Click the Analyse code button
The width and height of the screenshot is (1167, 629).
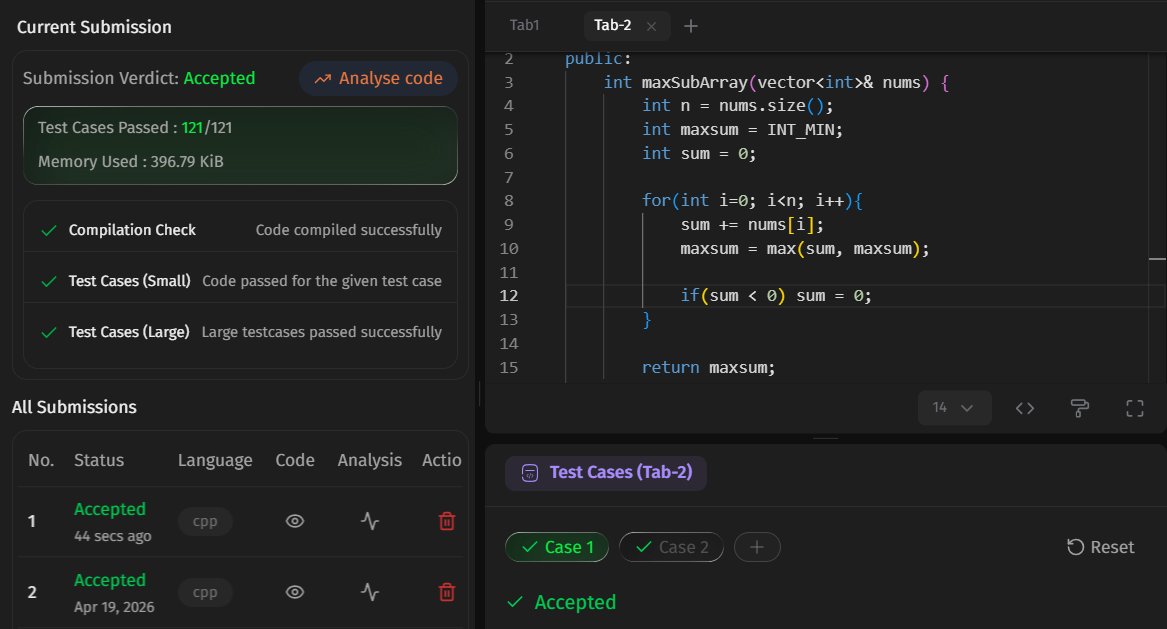coord(378,78)
